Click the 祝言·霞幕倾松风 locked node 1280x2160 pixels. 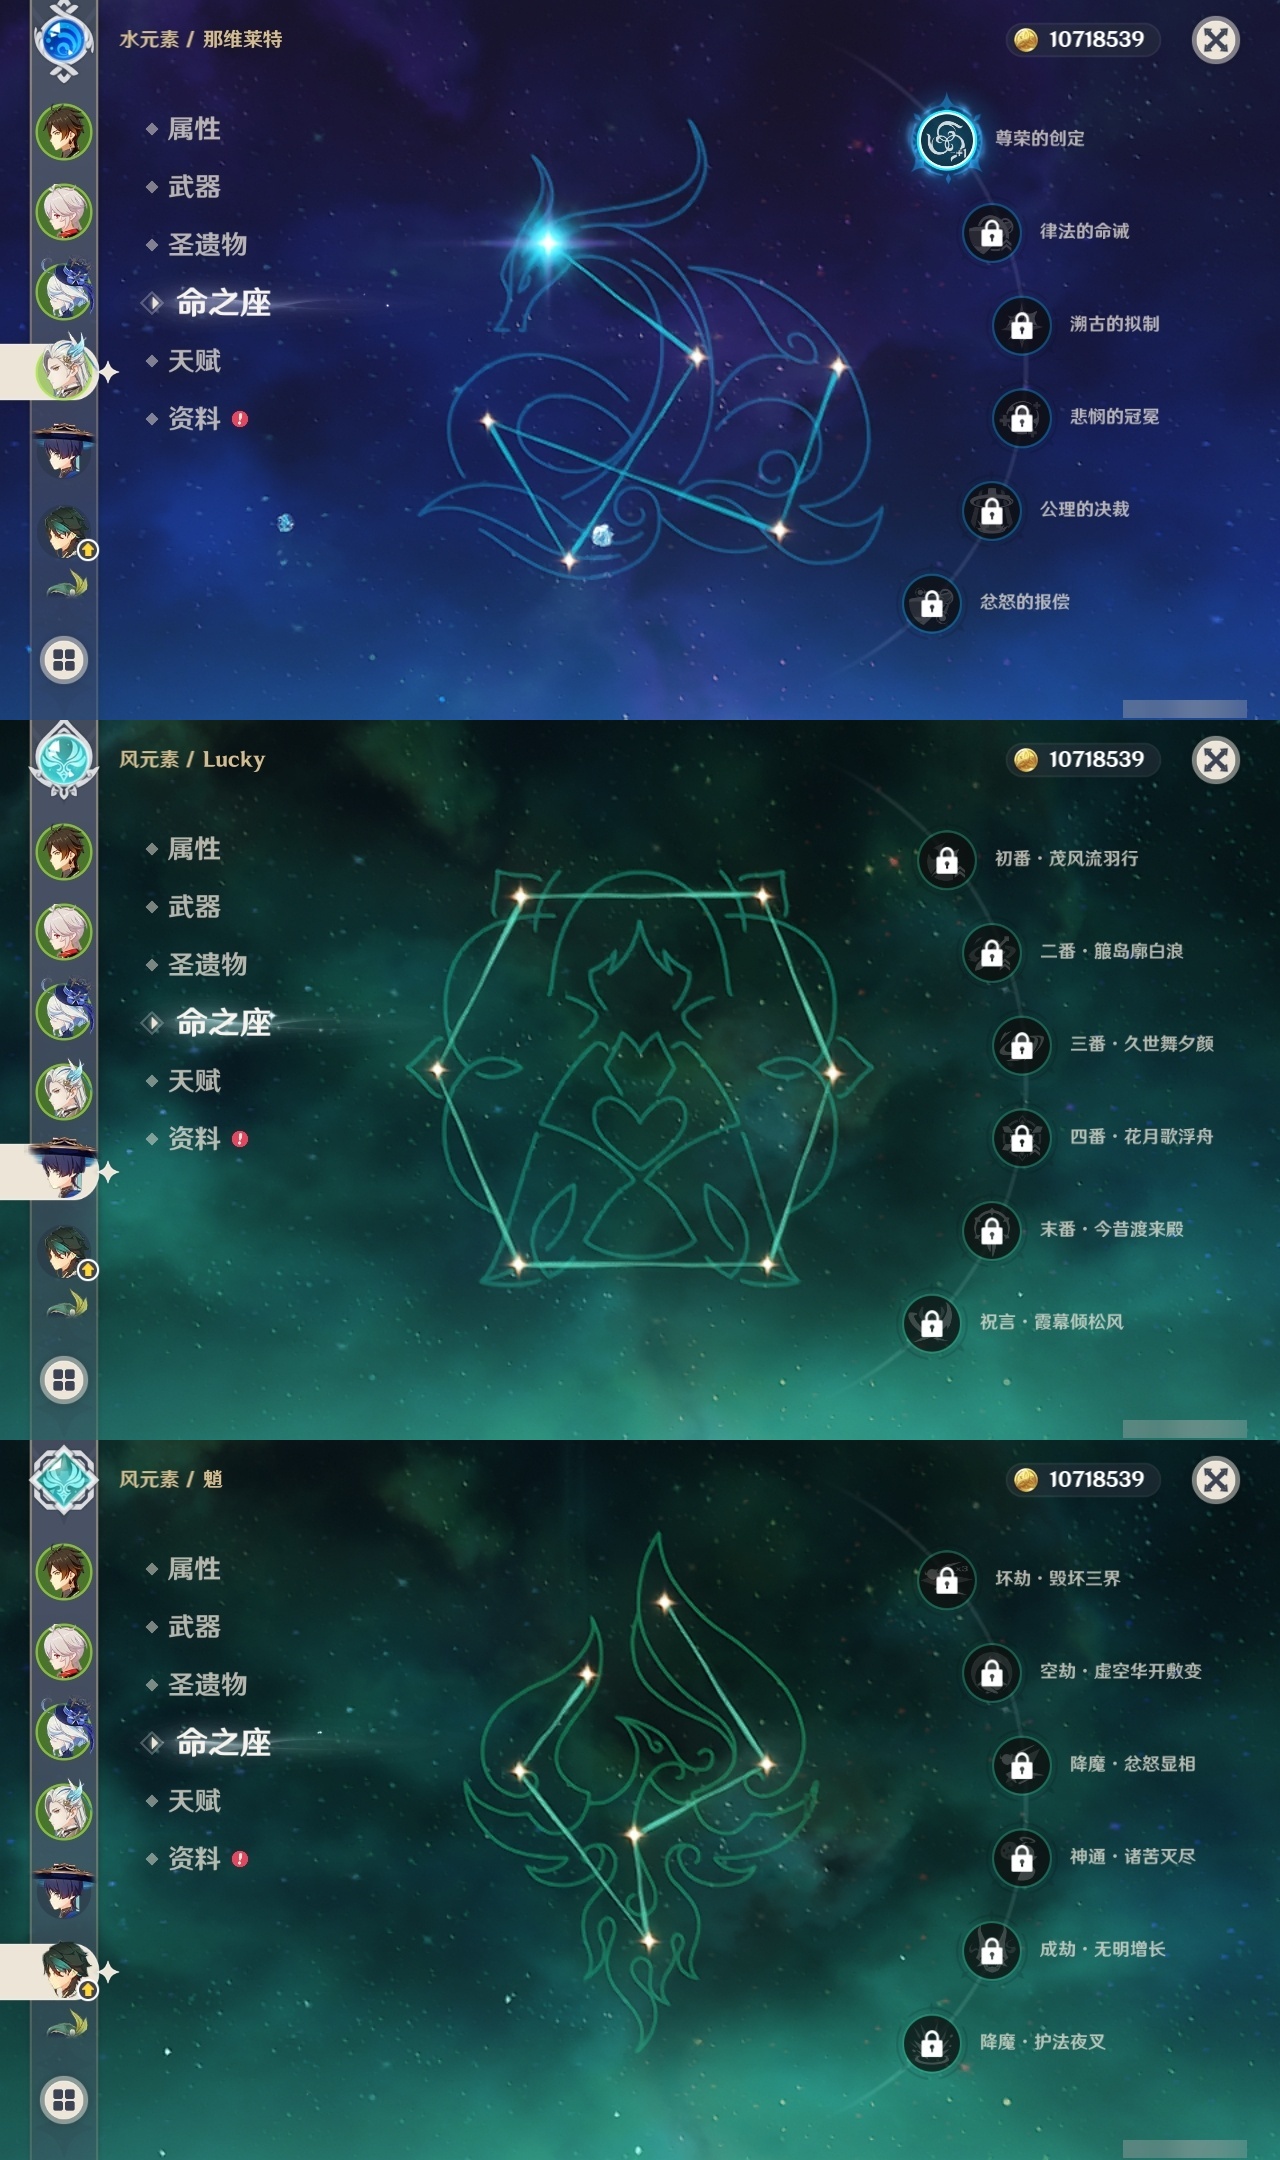931,1323
